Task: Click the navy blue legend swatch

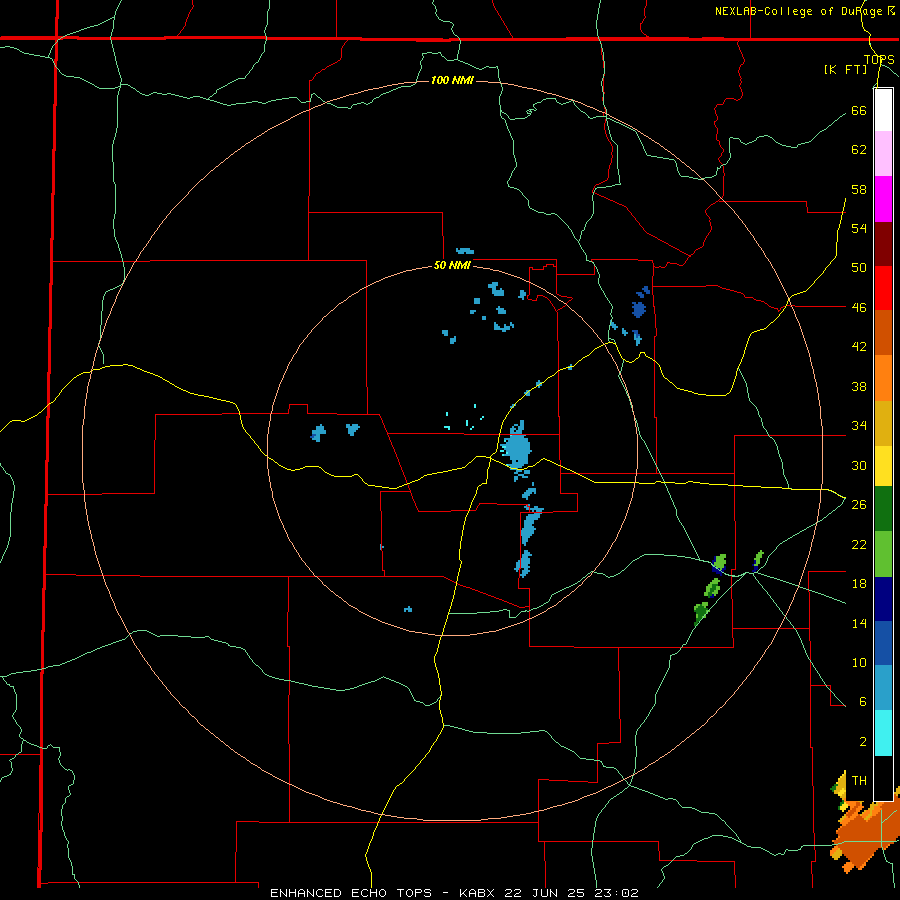Action: pyautogui.click(x=883, y=599)
